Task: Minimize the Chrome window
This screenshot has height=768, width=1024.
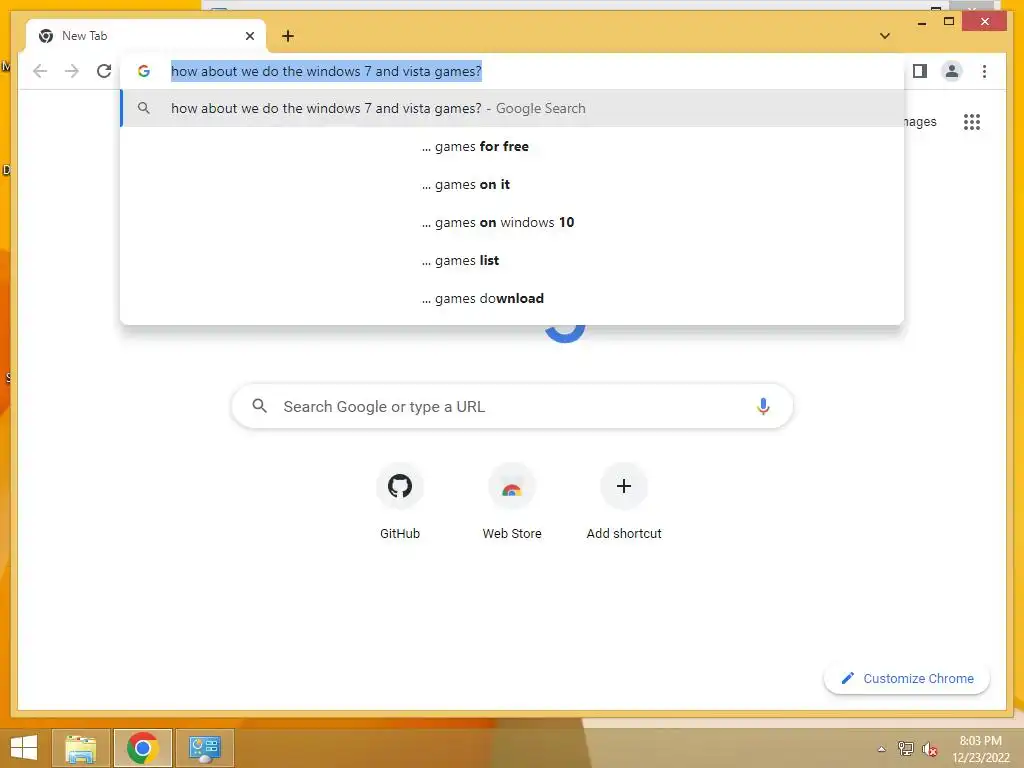Action: 921,22
